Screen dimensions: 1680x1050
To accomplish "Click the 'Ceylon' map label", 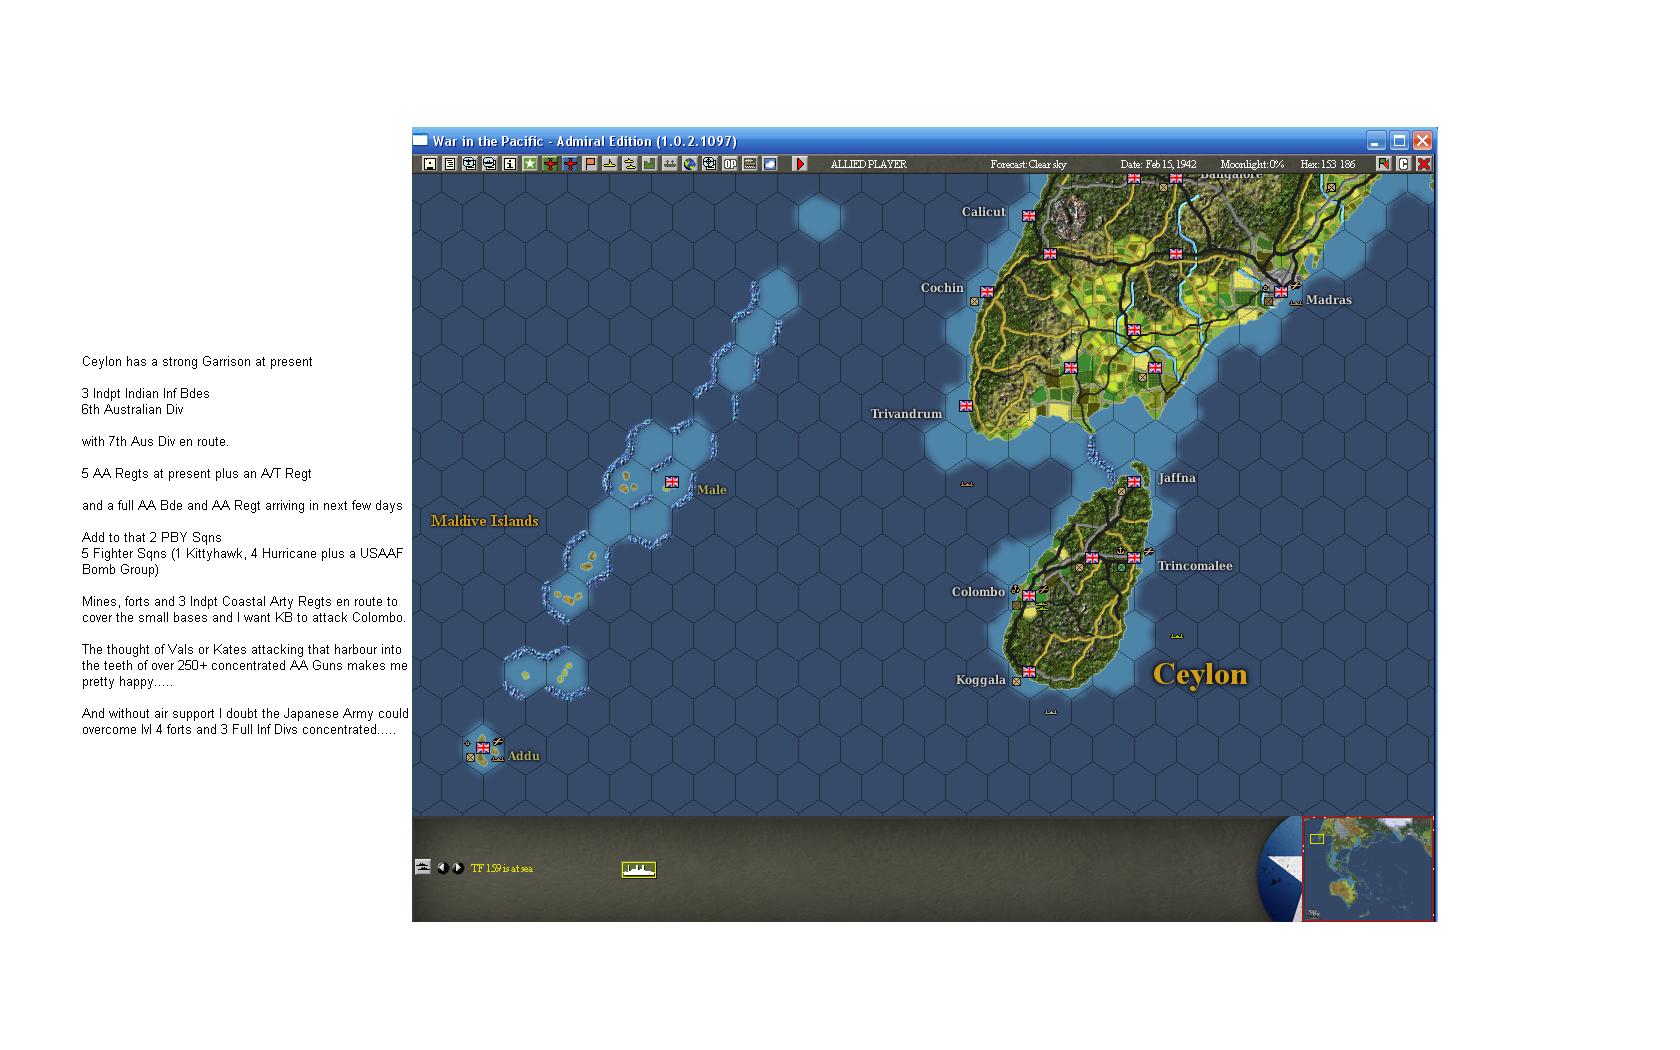I will click(1200, 674).
